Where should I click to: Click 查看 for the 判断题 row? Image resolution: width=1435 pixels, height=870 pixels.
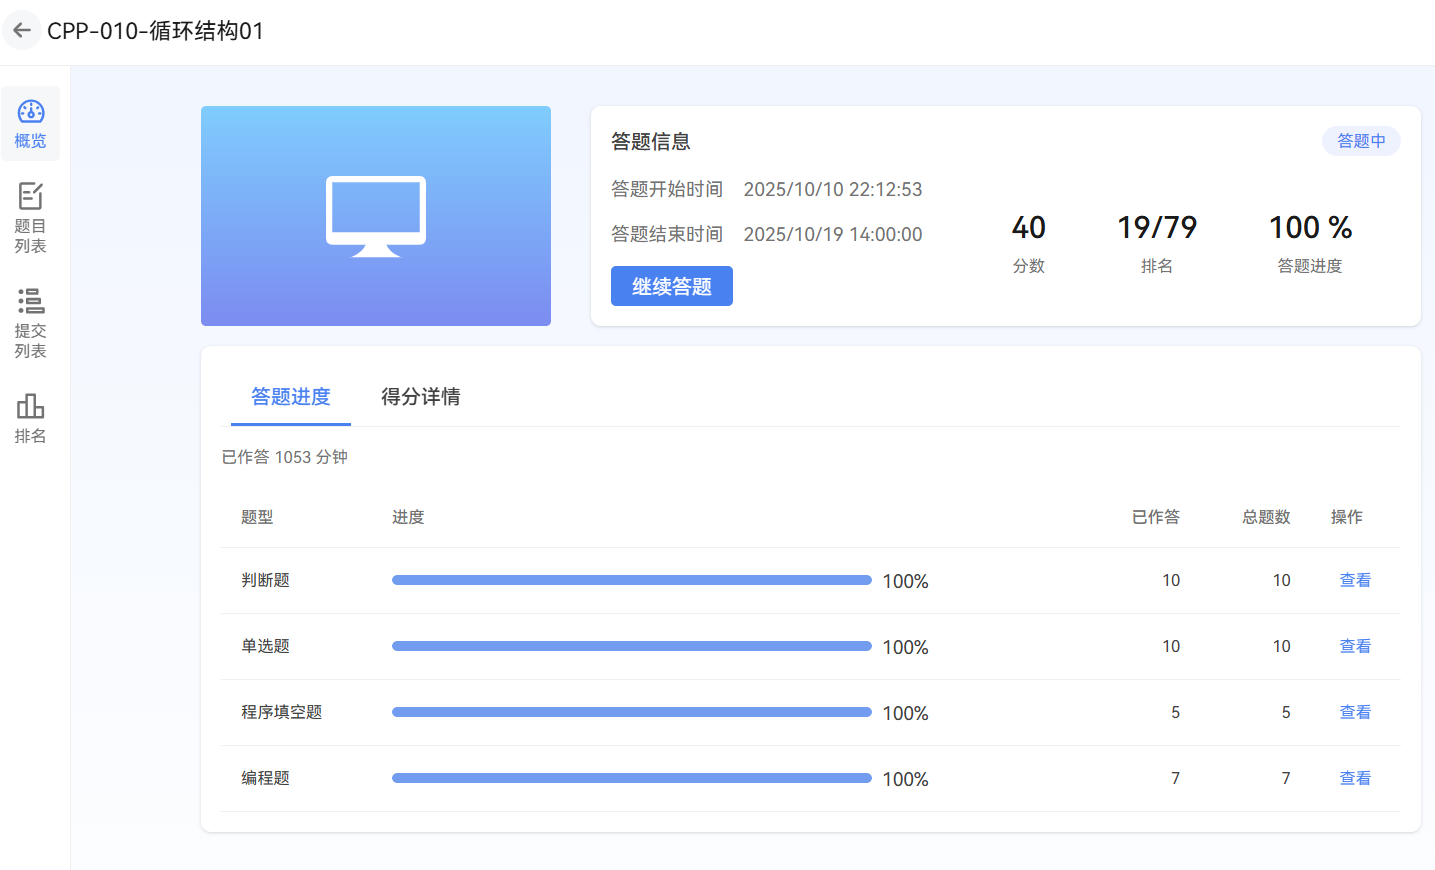coord(1355,580)
